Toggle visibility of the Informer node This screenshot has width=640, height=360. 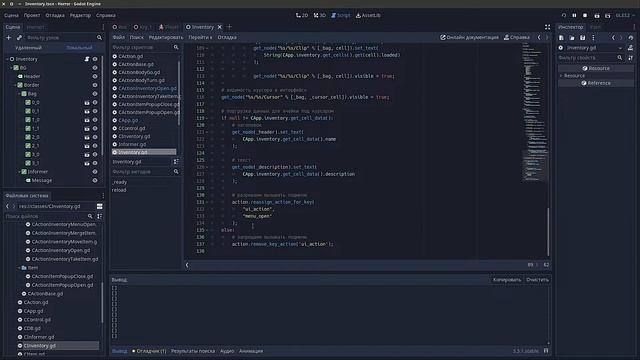click(x=95, y=172)
